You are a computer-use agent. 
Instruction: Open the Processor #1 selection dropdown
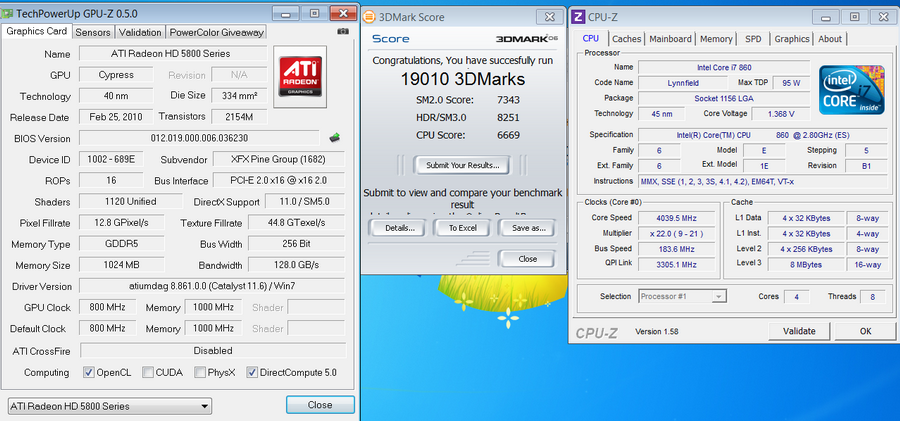click(682, 296)
